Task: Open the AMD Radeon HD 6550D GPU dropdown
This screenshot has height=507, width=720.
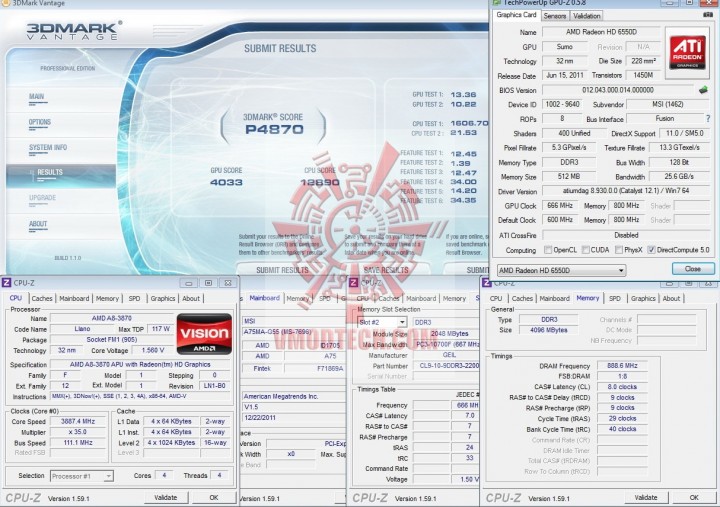Action: [x=561, y=270]
